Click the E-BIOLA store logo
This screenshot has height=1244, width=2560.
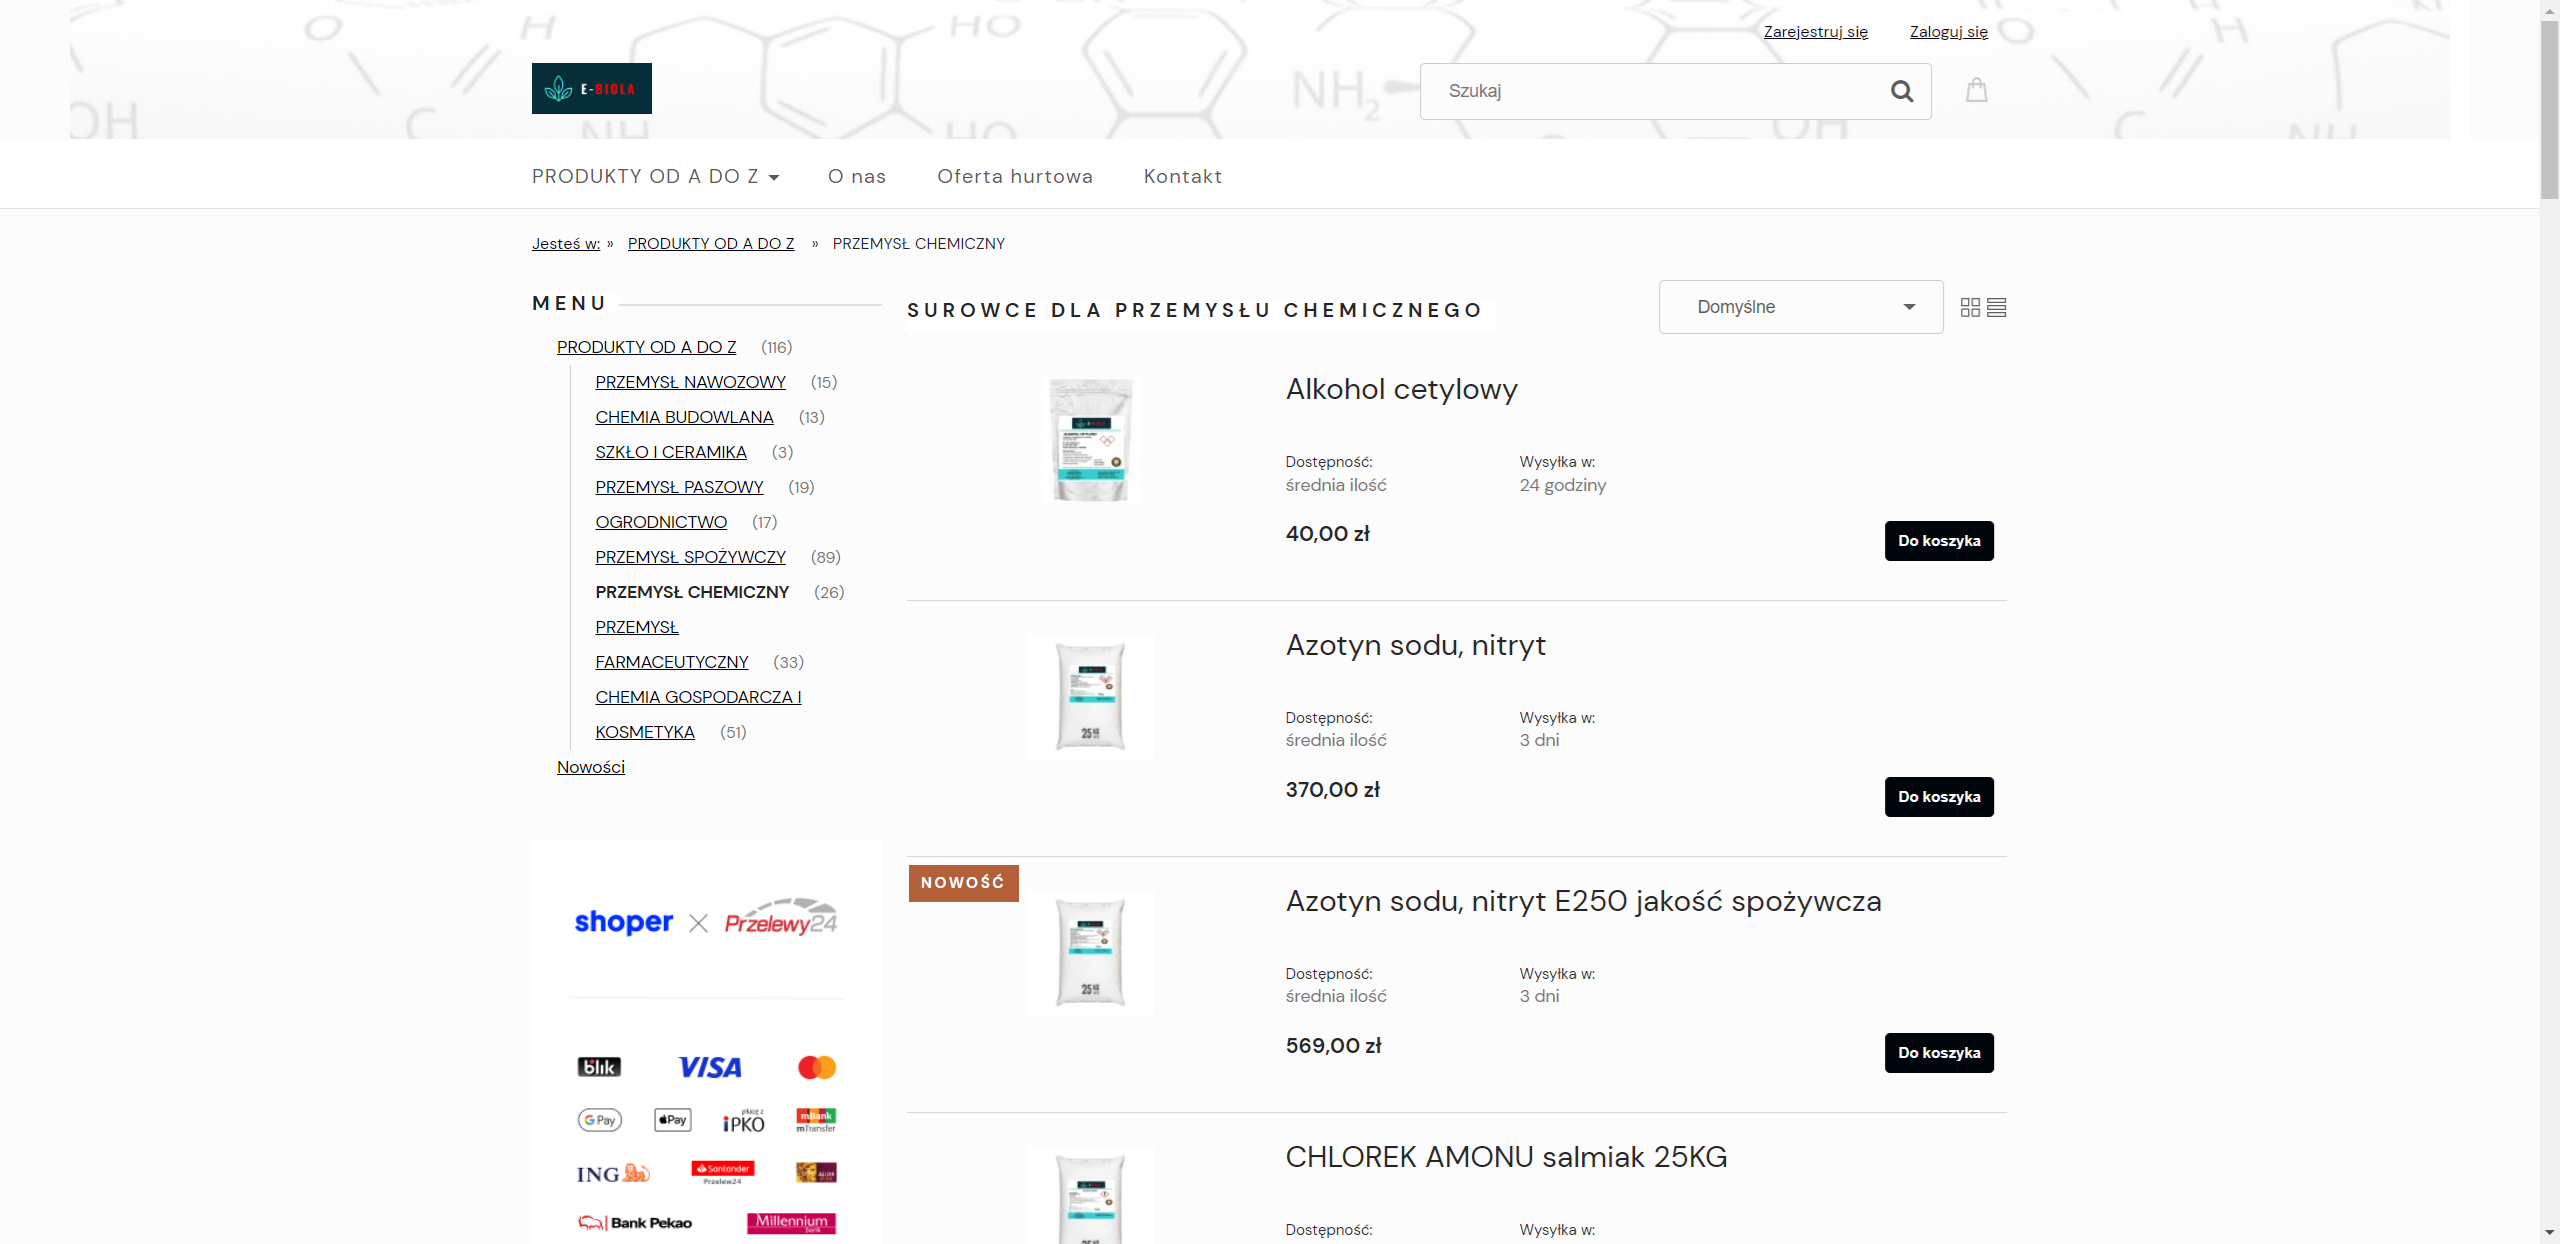tap(591, 88)
